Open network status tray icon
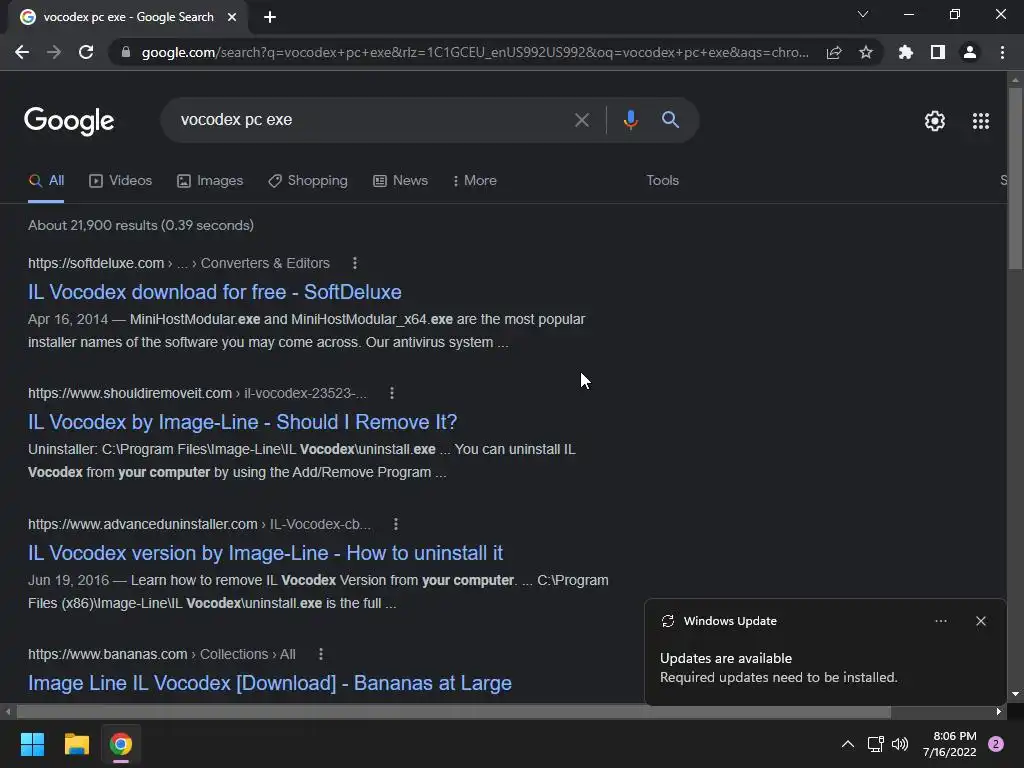 click(x=875, y=744)
